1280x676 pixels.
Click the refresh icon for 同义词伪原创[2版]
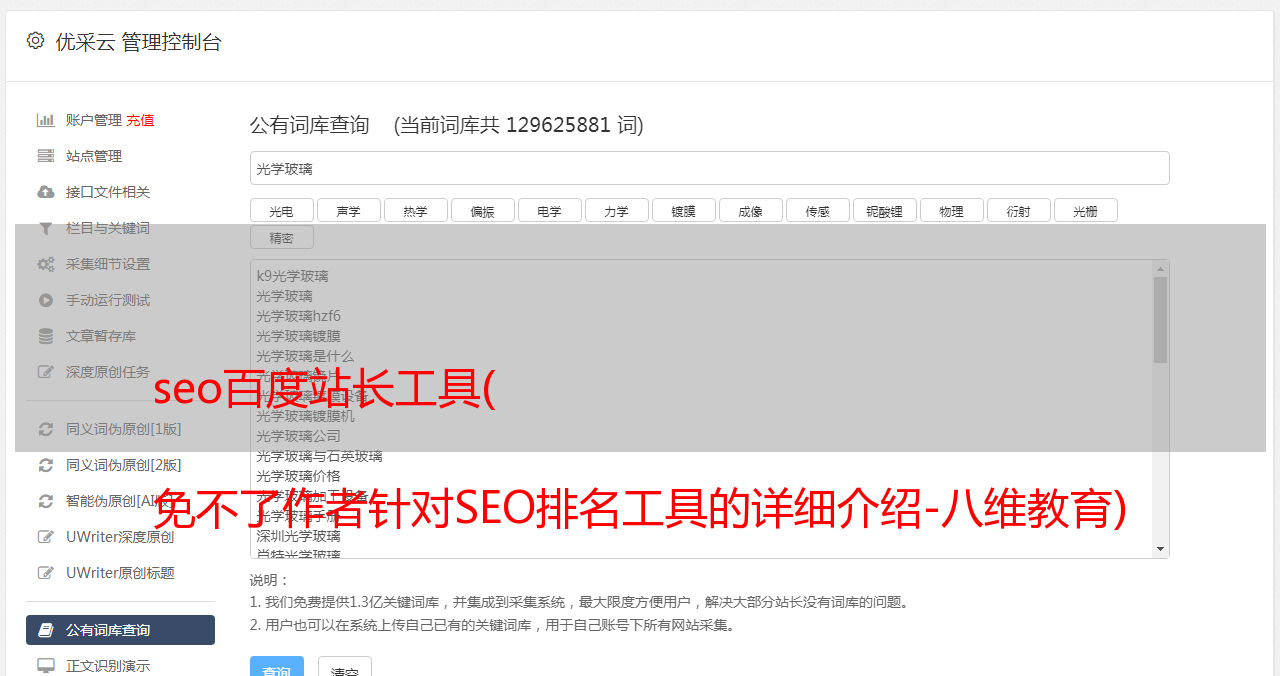coord(45,465)
